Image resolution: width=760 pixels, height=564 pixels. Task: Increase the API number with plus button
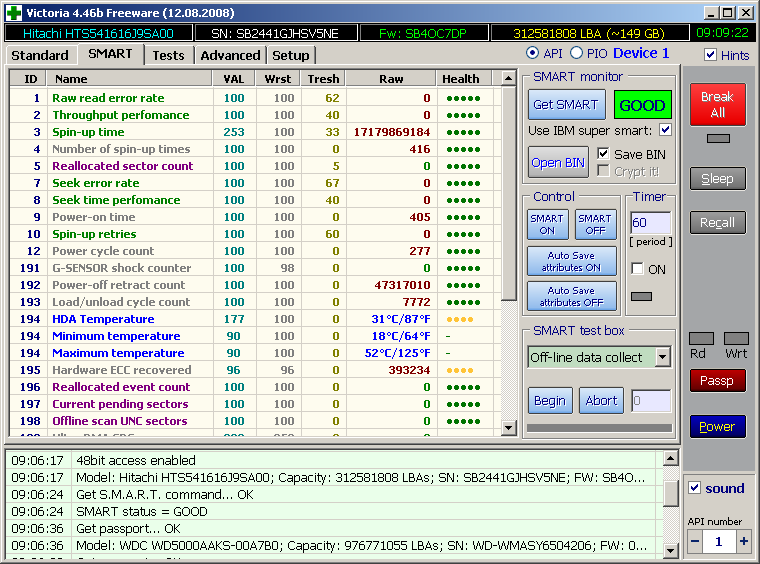click(x=743, y=541)
